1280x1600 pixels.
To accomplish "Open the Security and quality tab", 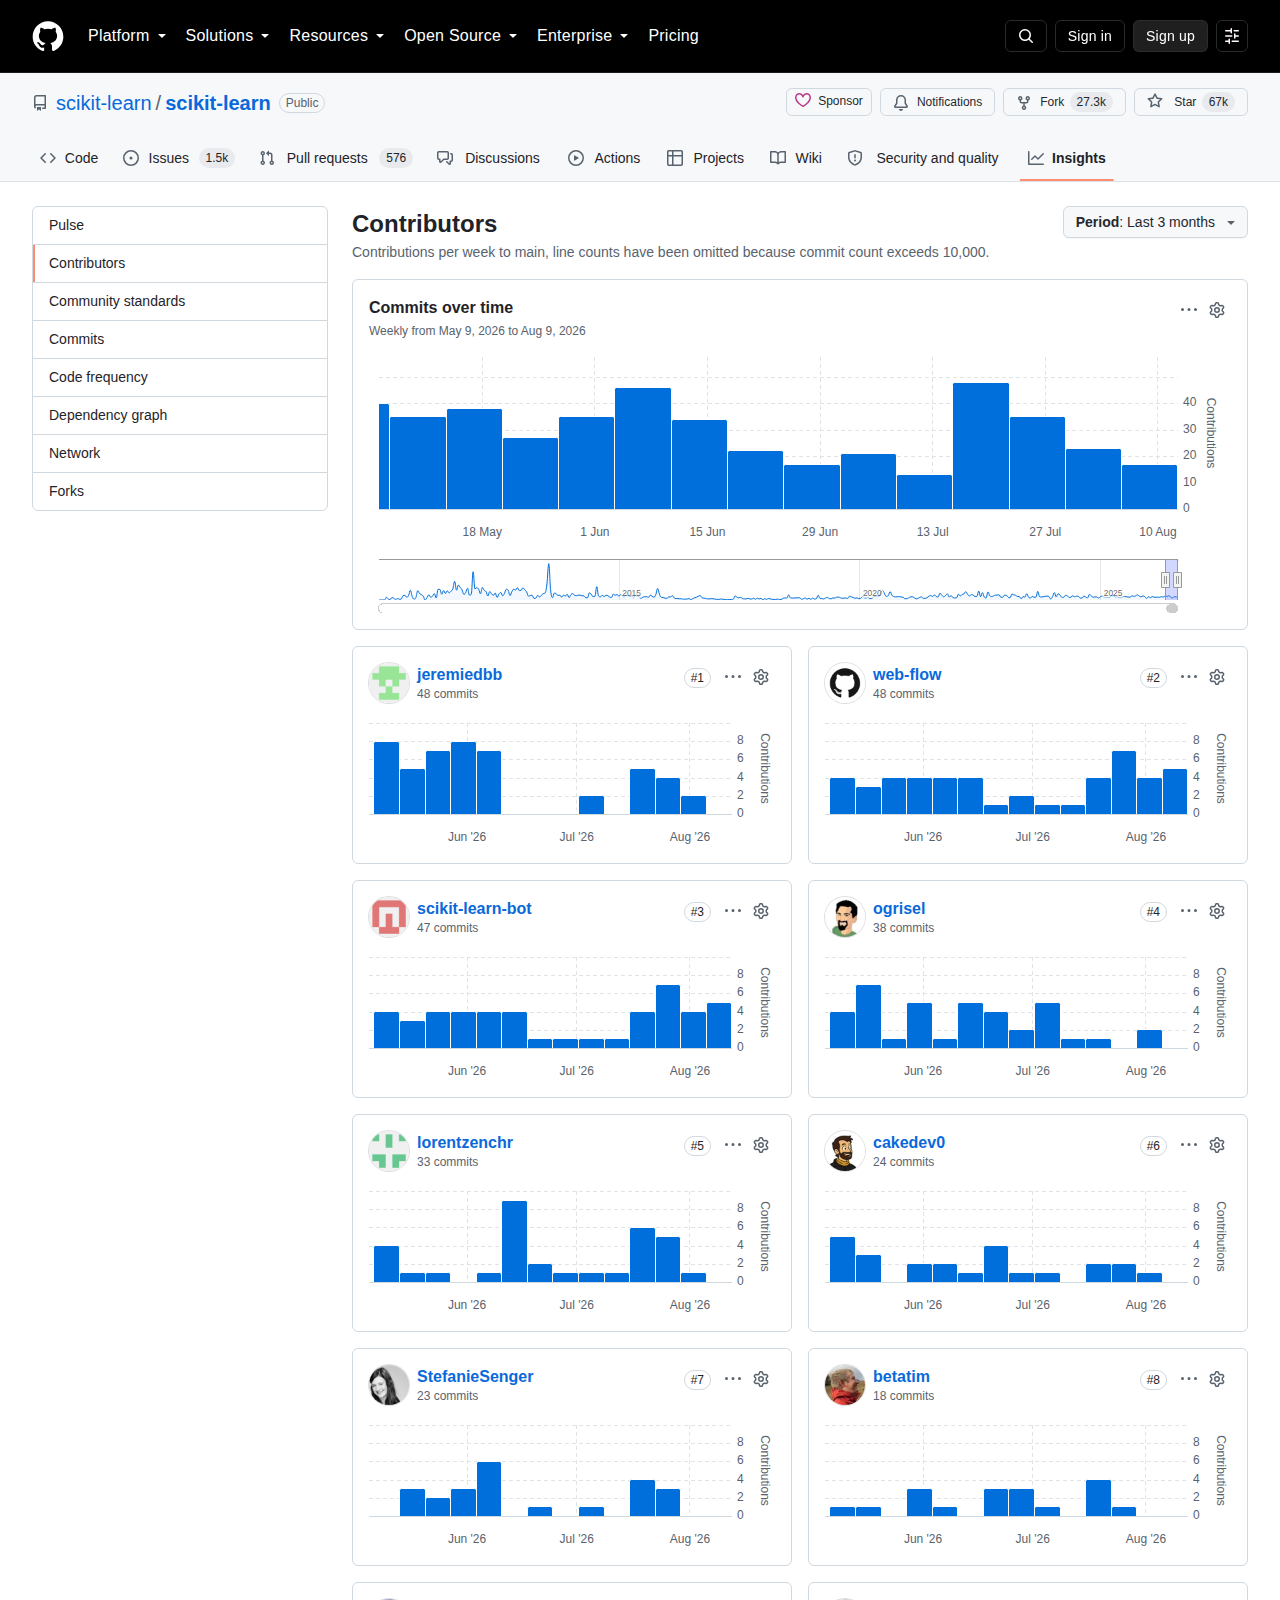I will pyautogui.click(x=923, y=158).
